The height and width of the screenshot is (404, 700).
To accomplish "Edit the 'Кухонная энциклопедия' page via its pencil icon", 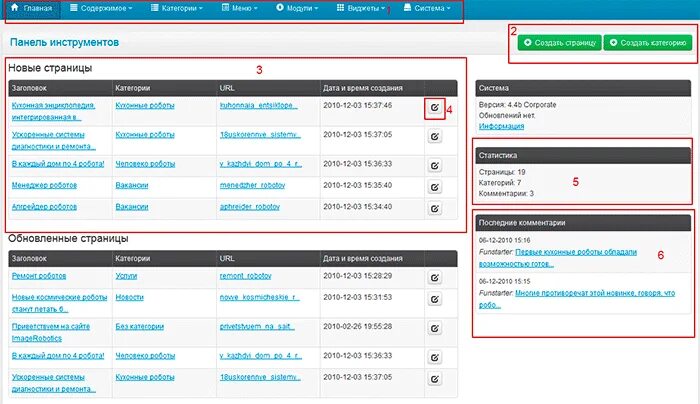I will point(434,108).
